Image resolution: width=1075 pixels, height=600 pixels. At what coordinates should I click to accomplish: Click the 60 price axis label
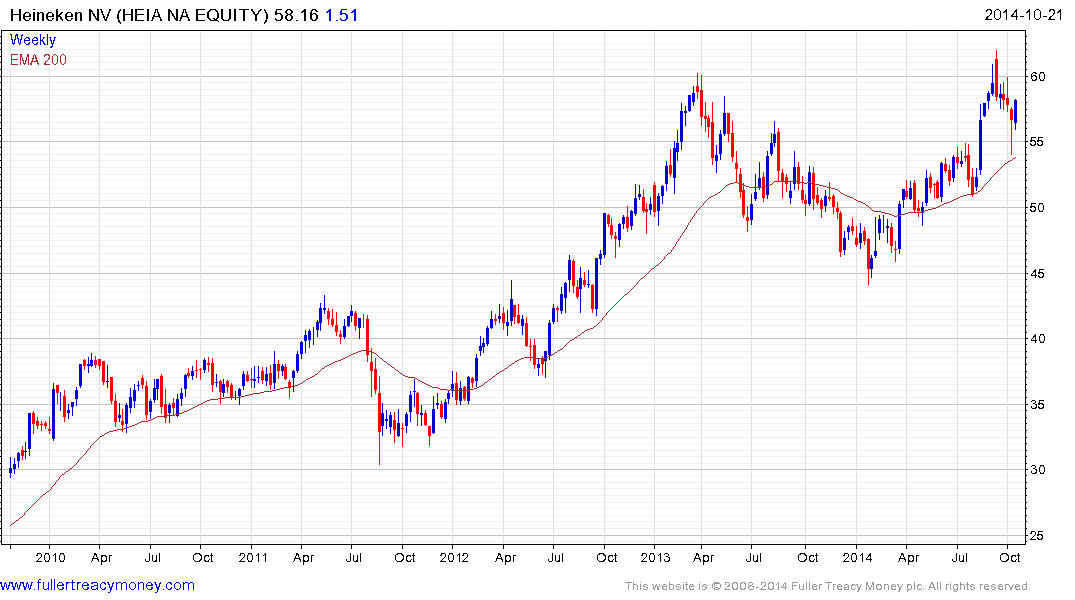(1038, 77)
